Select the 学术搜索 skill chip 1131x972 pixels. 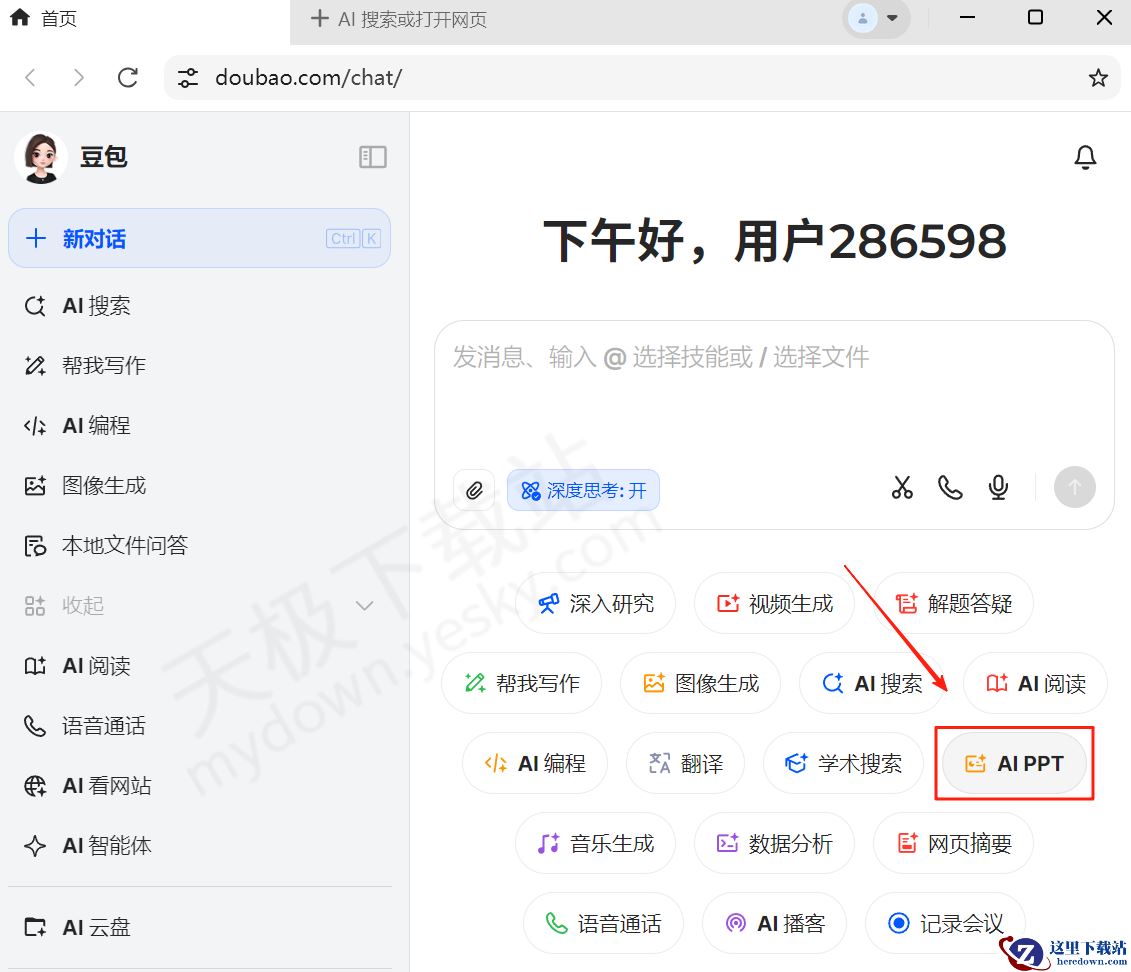point(843,763)
